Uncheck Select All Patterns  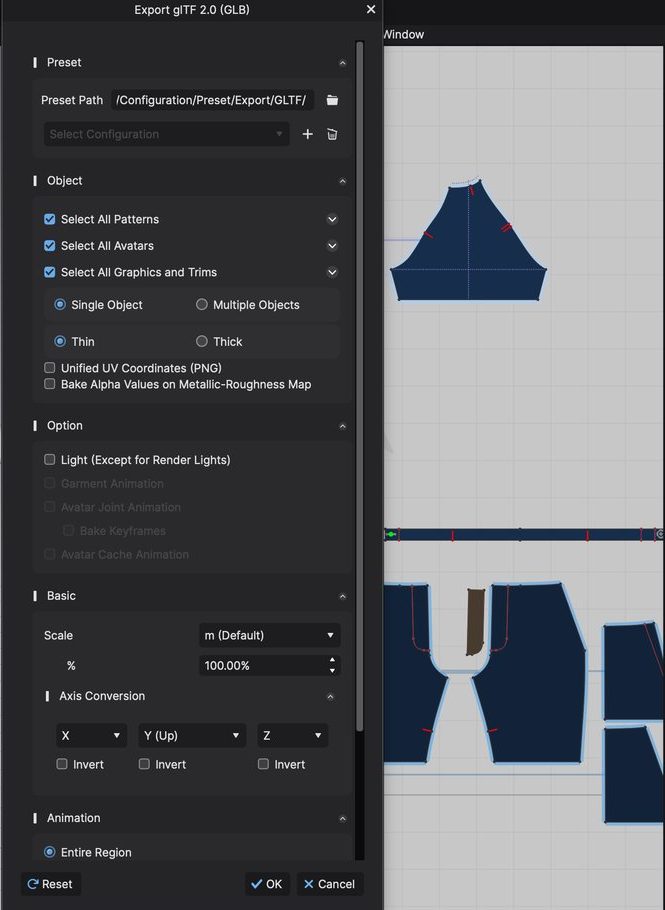[x=50, y=219]
